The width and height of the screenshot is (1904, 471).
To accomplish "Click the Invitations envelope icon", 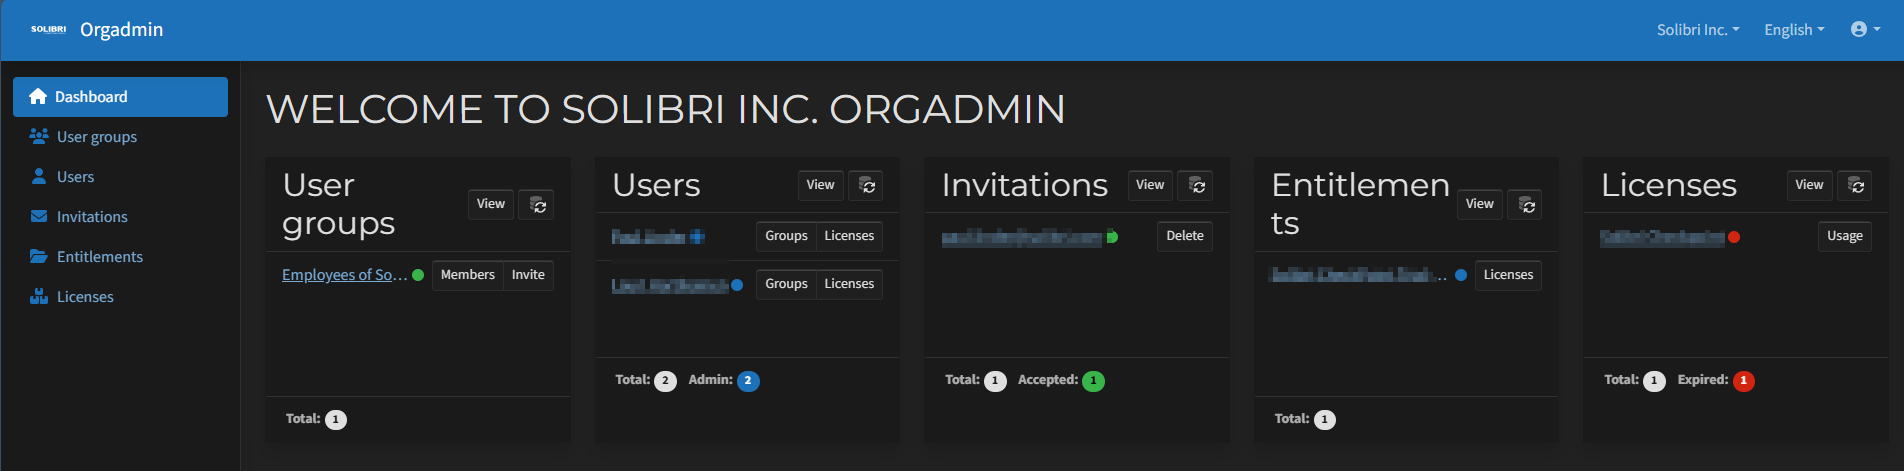I will point(39,216).
